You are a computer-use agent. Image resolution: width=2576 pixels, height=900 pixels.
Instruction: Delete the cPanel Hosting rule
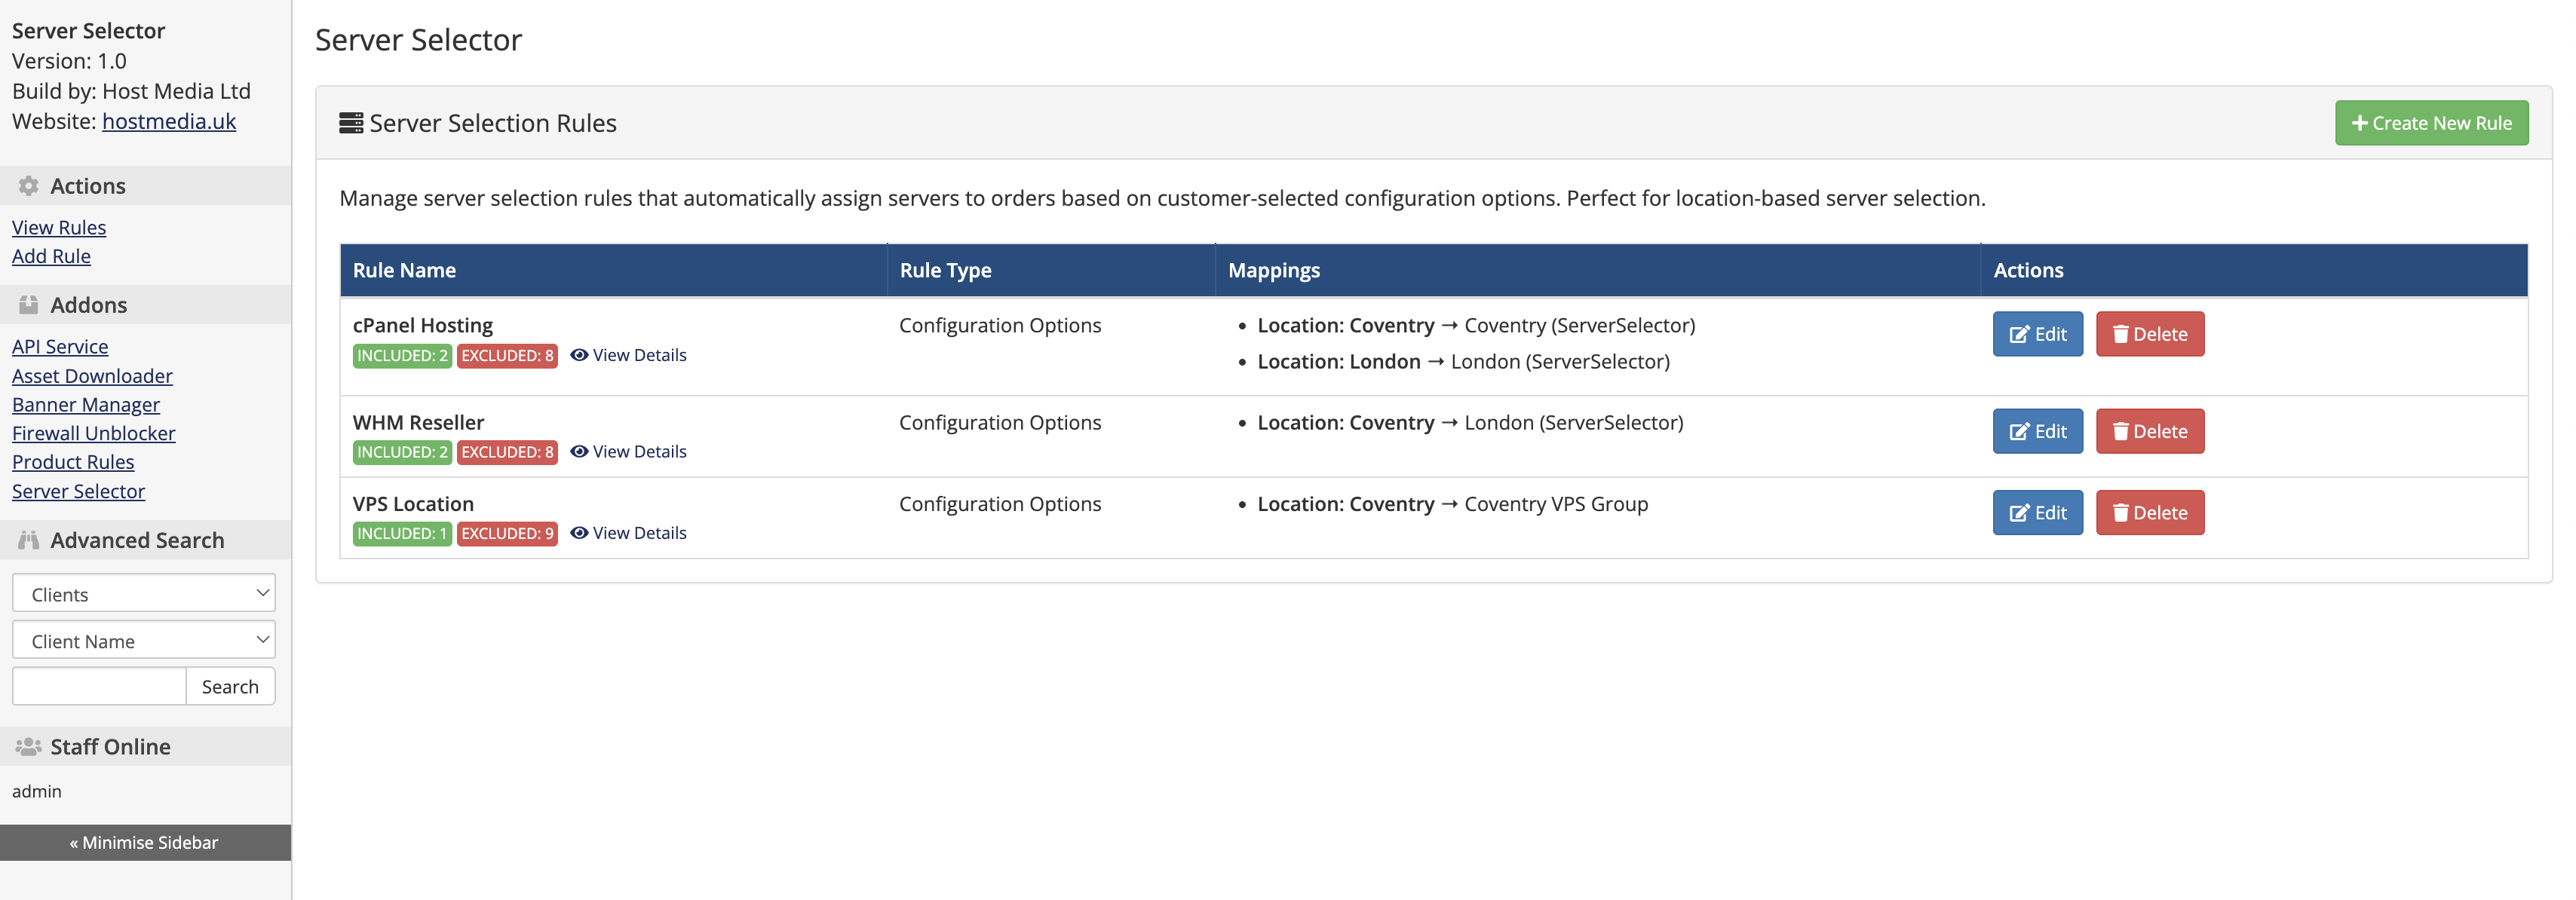2149,334
